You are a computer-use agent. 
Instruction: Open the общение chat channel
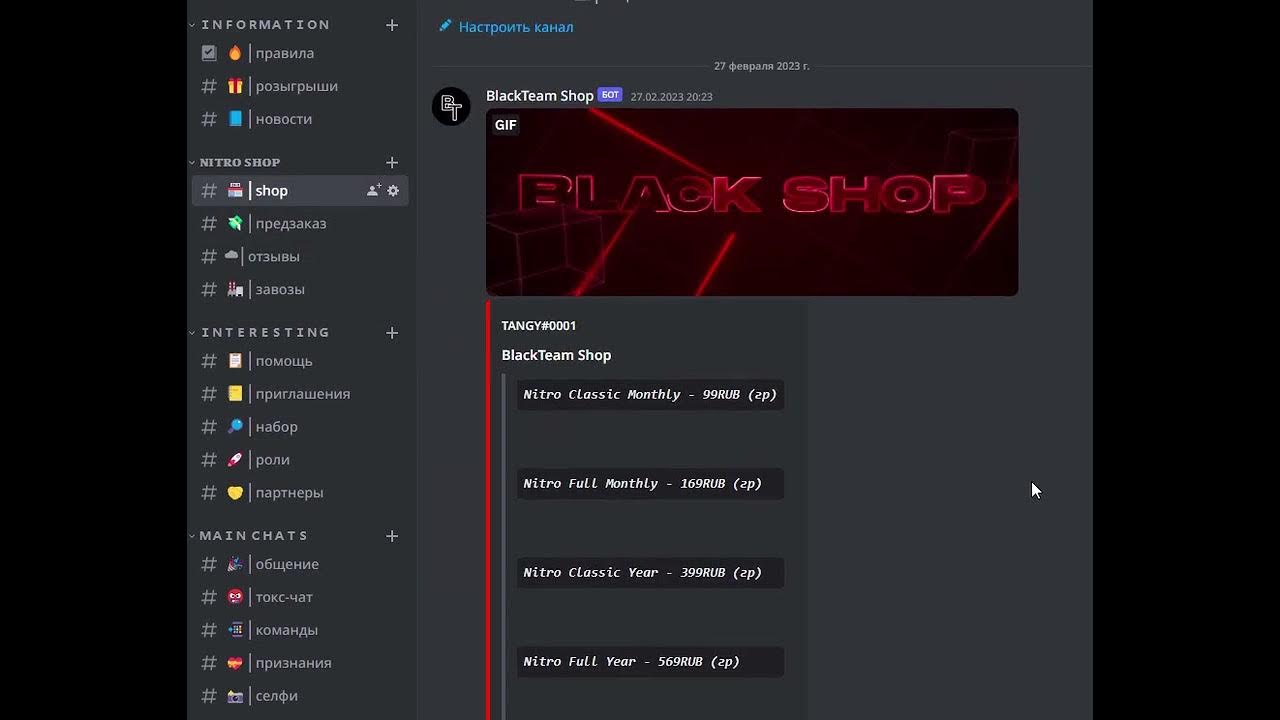[300, 564]
